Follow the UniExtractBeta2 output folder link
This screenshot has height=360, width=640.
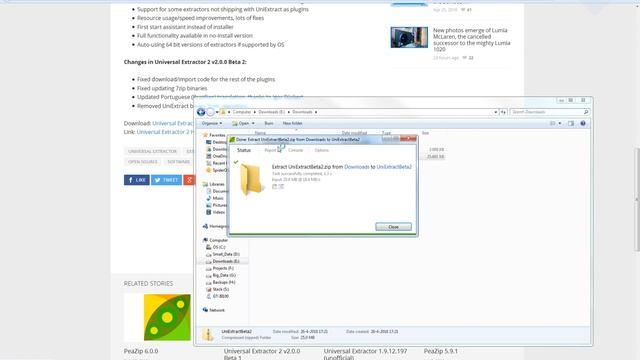394,167
